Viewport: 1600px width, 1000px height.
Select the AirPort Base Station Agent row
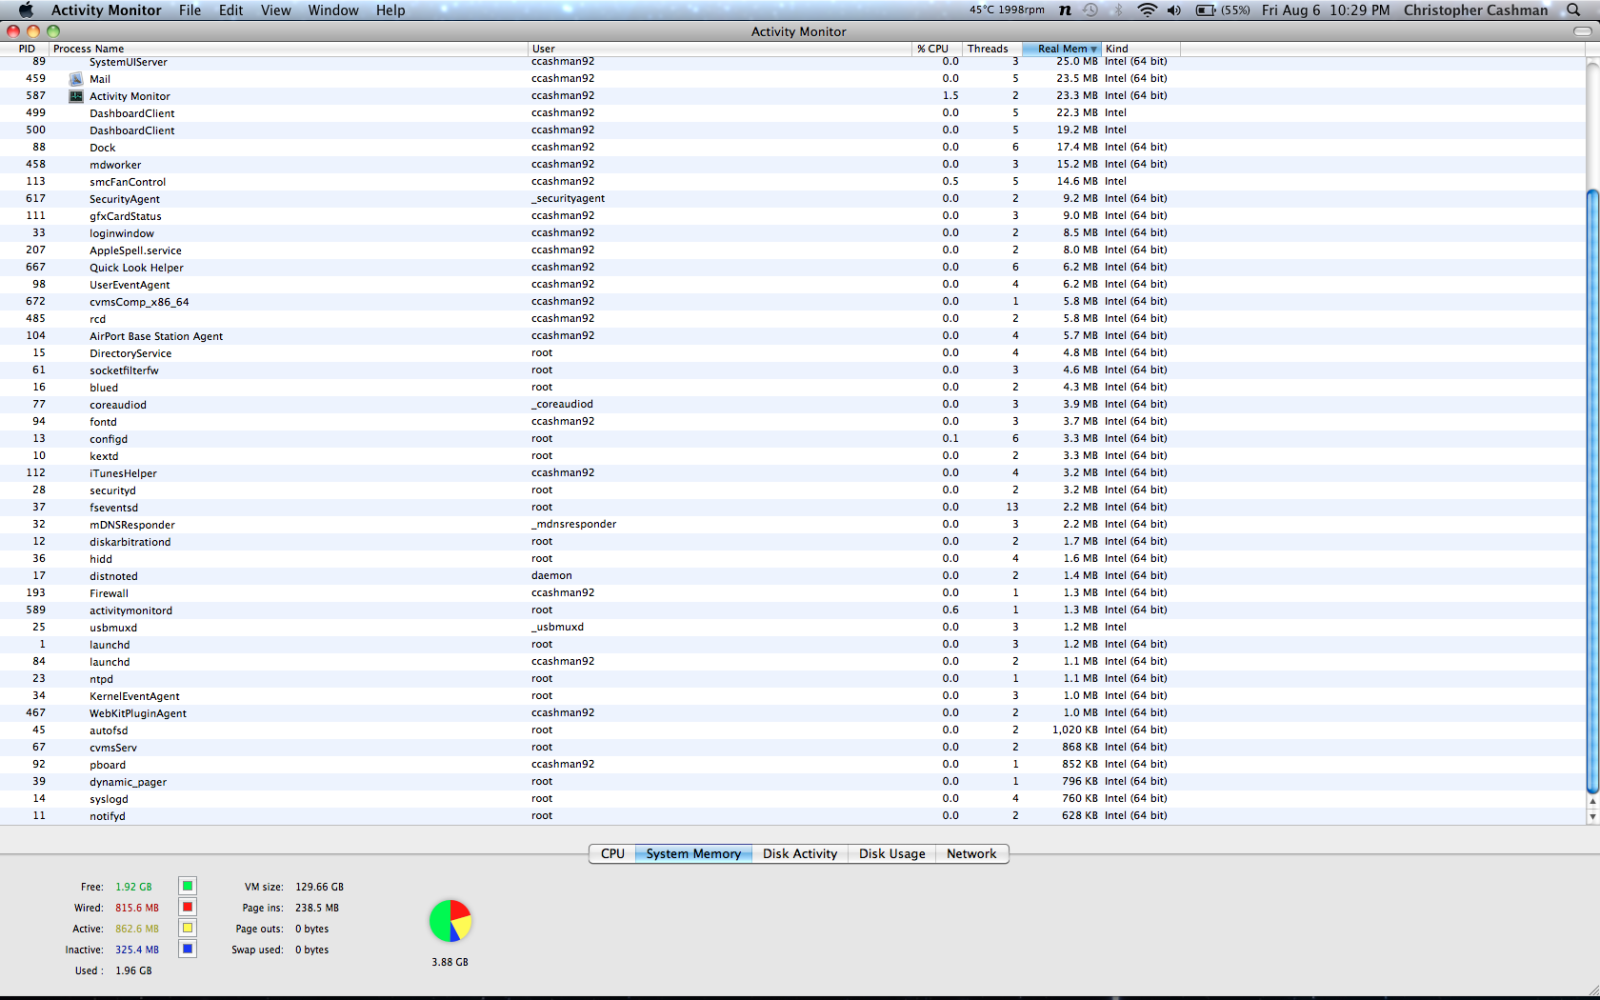point(793,336)
